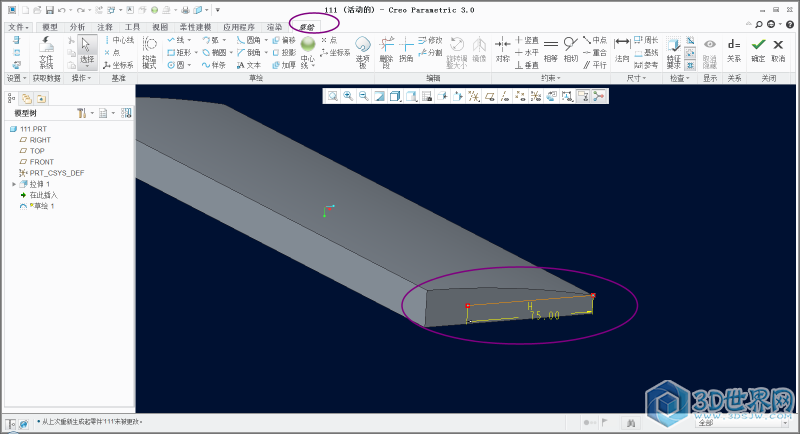Select the 线 (Line) sketch tool
Image resolution: width=800 pixels, height=434 pixels.
pos(176,40)
